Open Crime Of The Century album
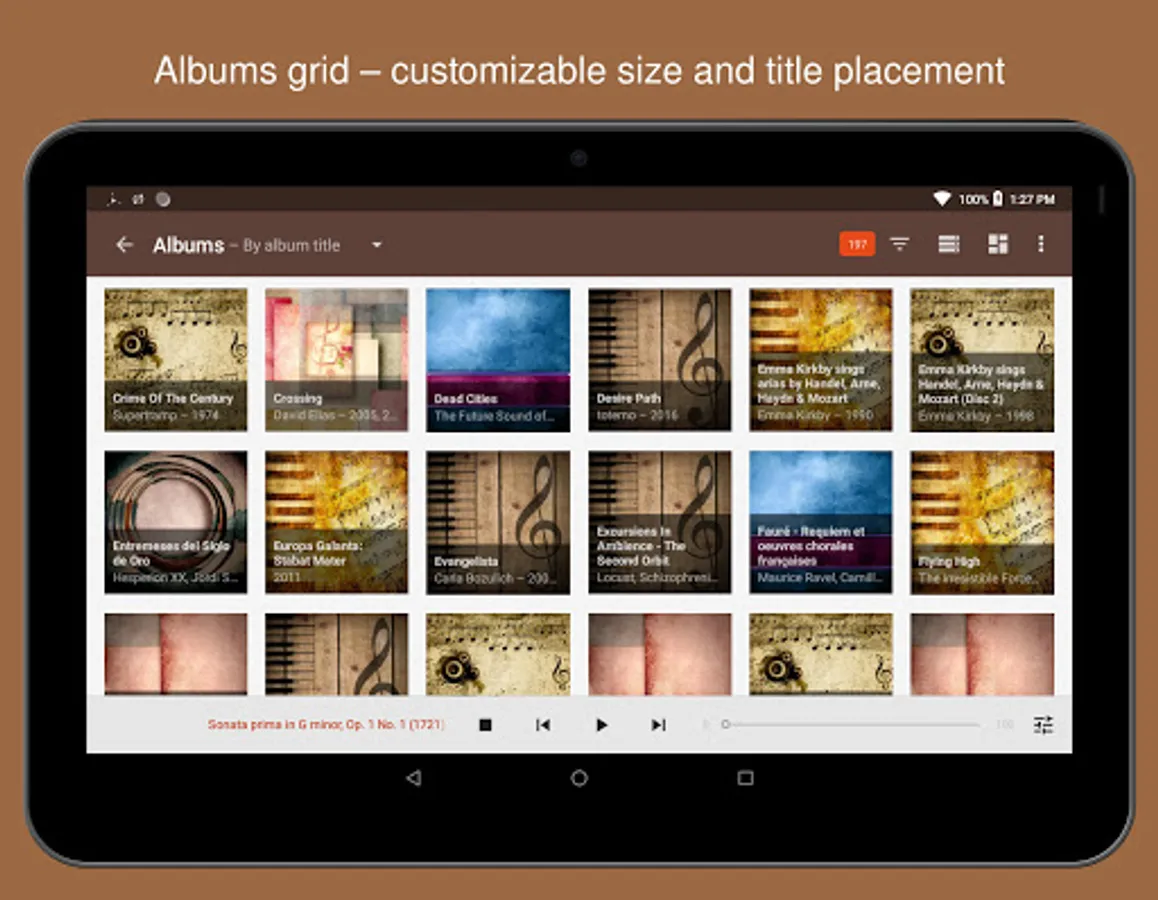Image resolution: width=1158 pixels, height=900 pixels. point(176,360)
